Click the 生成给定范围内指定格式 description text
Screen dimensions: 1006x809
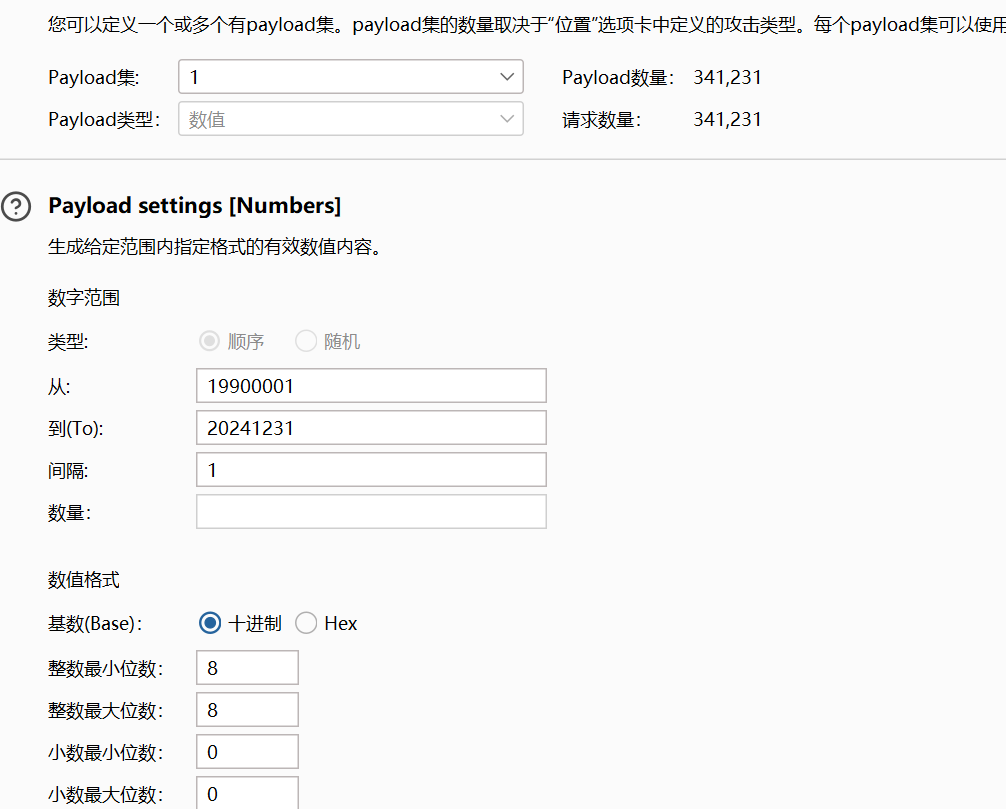[214, 247]
